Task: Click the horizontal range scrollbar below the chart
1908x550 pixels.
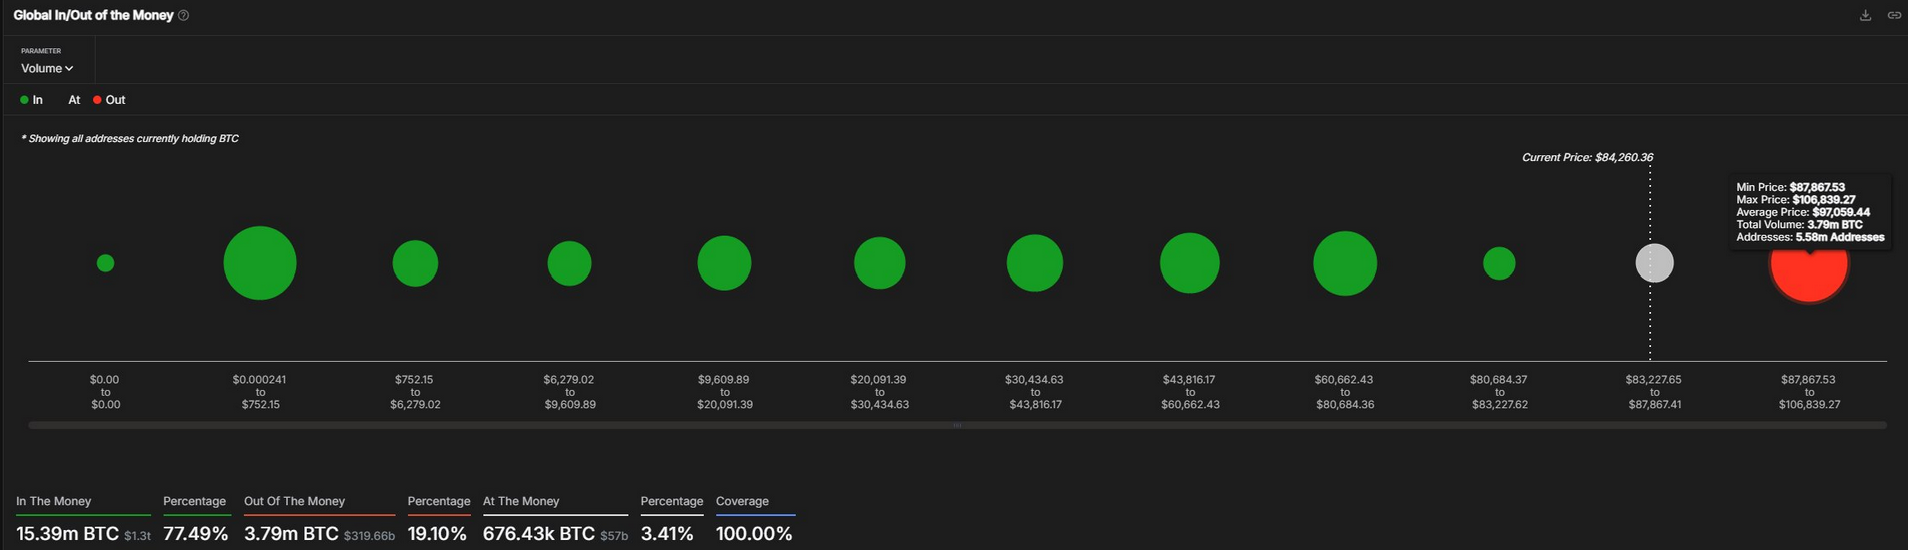Action: click(x=957, y=425)
